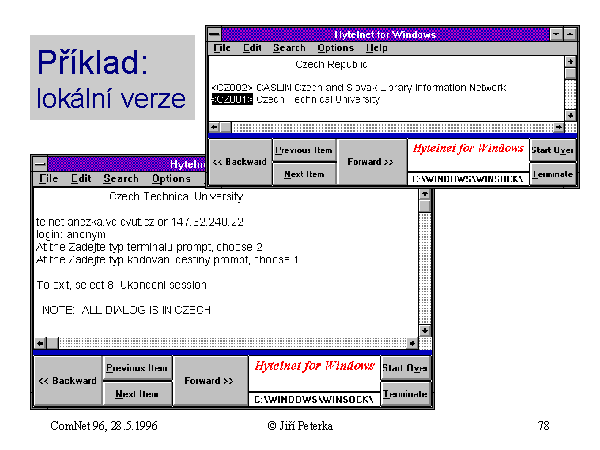Click scroll down arrow in back university window

click(424, 331)
